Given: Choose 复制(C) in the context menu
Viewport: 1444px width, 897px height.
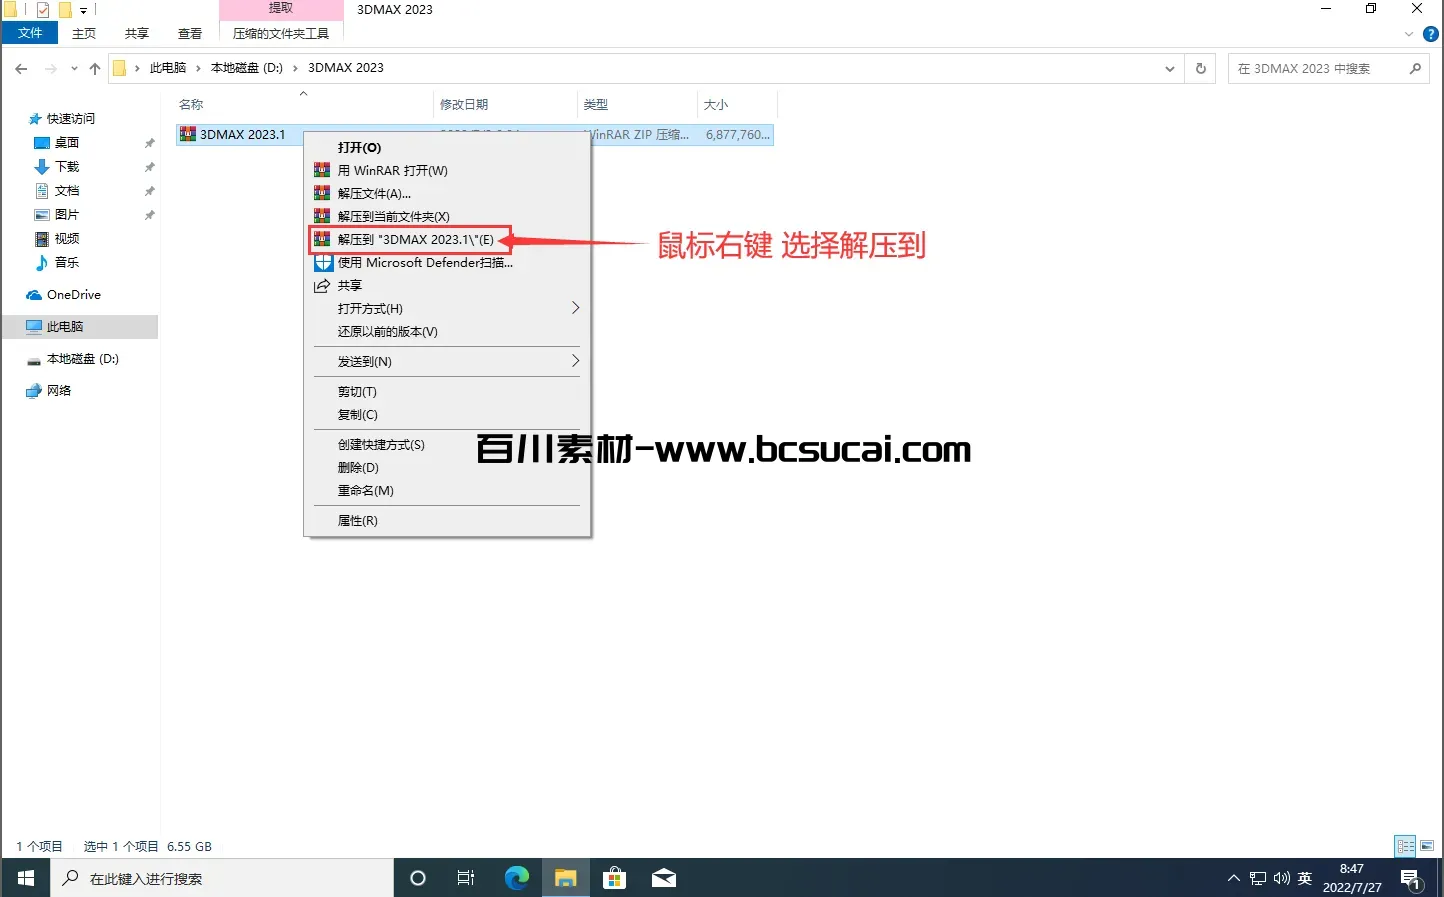Looking at the screenshot, I should [447, 414].
